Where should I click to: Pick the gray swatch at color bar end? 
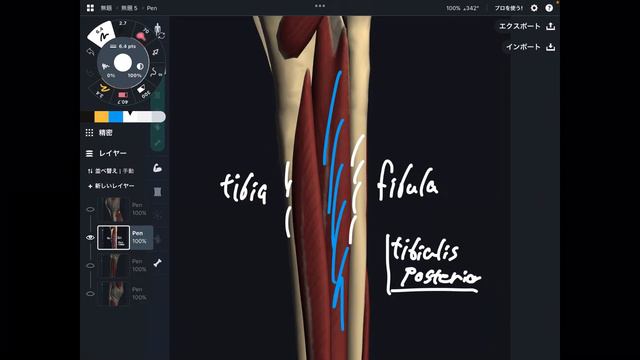pyautogui.click(x=158, y=117)
